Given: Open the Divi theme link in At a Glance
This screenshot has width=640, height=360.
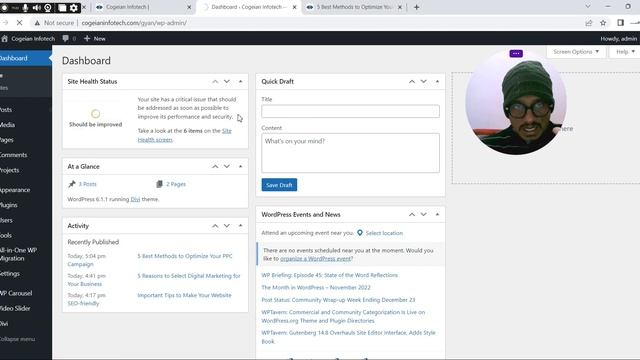Looking at the screenshot, I should click(135, 199).
